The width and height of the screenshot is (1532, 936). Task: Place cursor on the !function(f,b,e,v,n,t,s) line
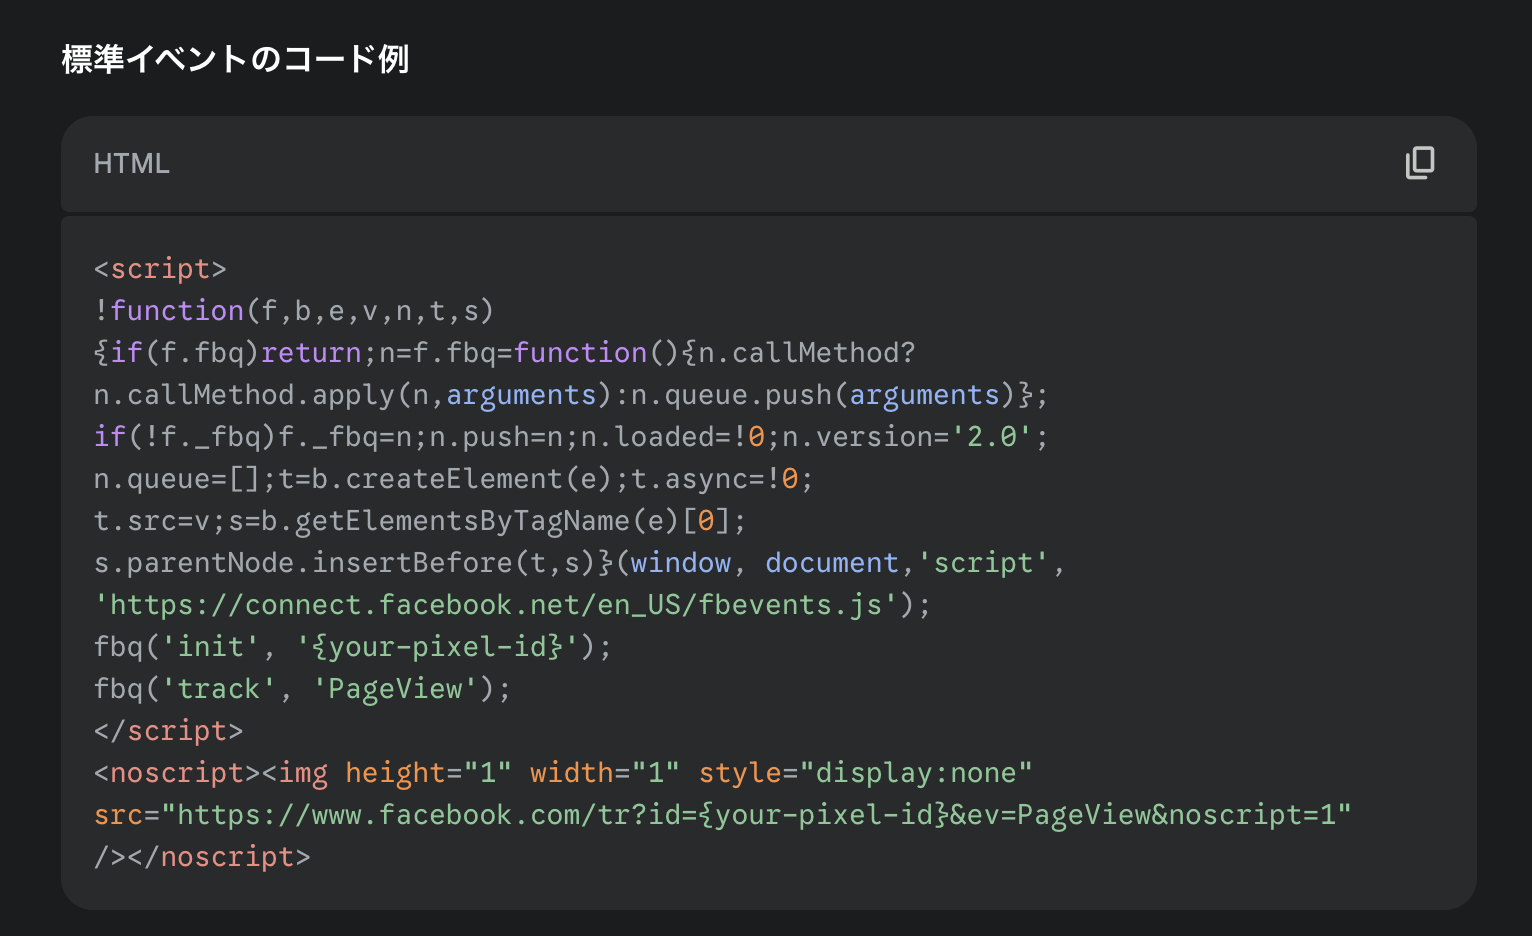click(294, 311)
